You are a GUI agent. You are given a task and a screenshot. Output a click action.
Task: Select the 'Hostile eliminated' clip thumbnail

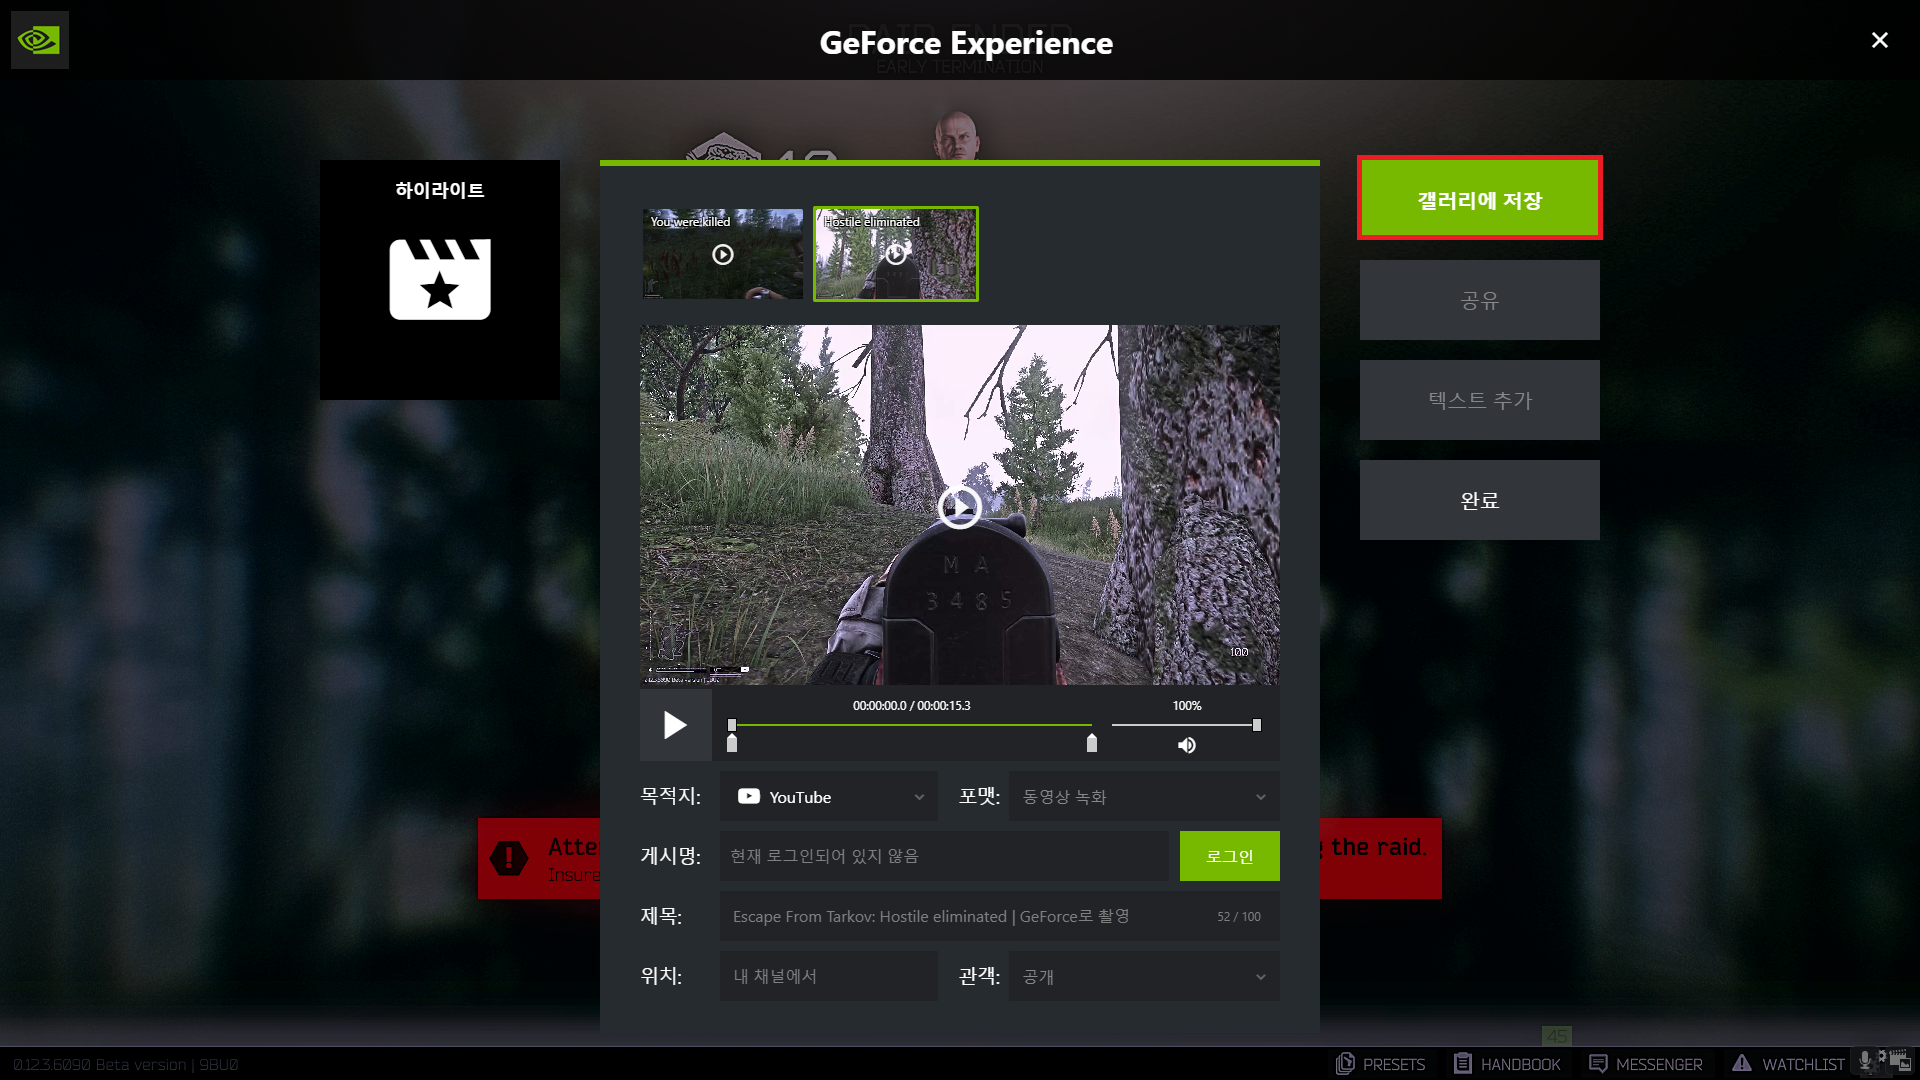[895, 254]
